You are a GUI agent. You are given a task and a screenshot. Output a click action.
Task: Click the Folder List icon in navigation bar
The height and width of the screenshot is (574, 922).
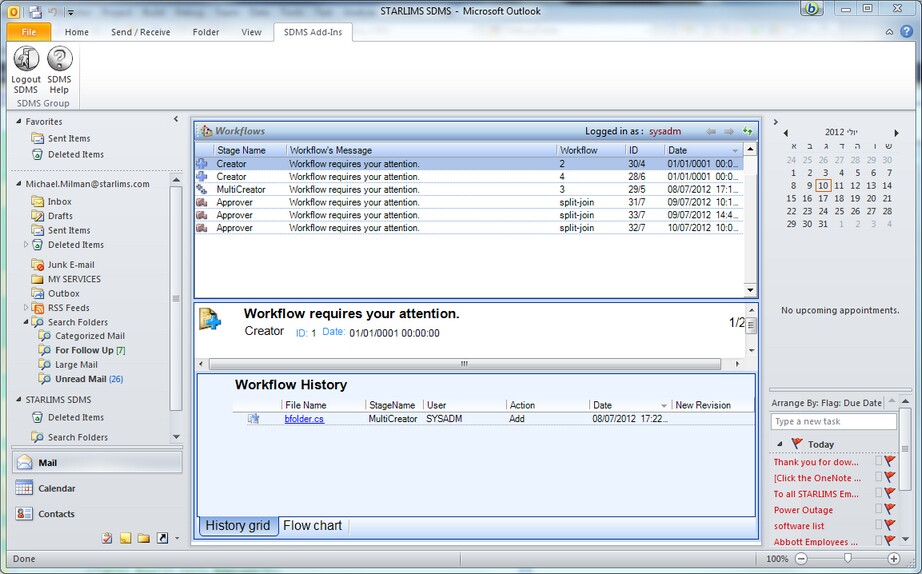click(143, 538)
